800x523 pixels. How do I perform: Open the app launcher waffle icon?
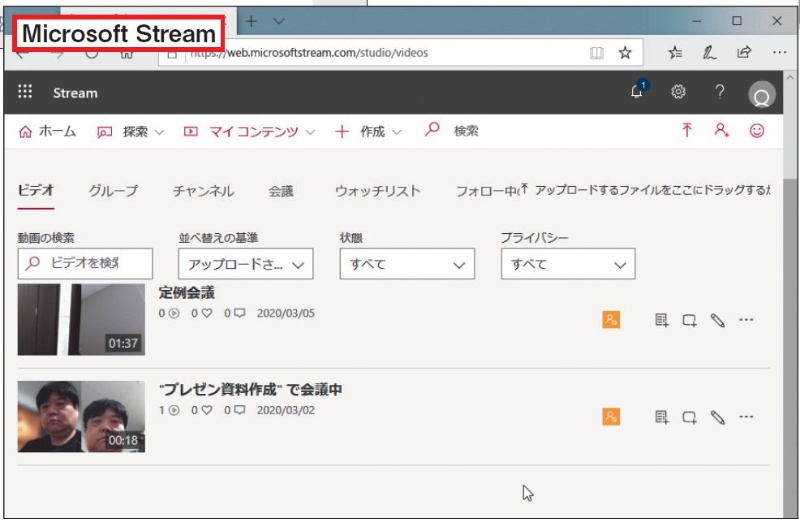tap(26, 93)
